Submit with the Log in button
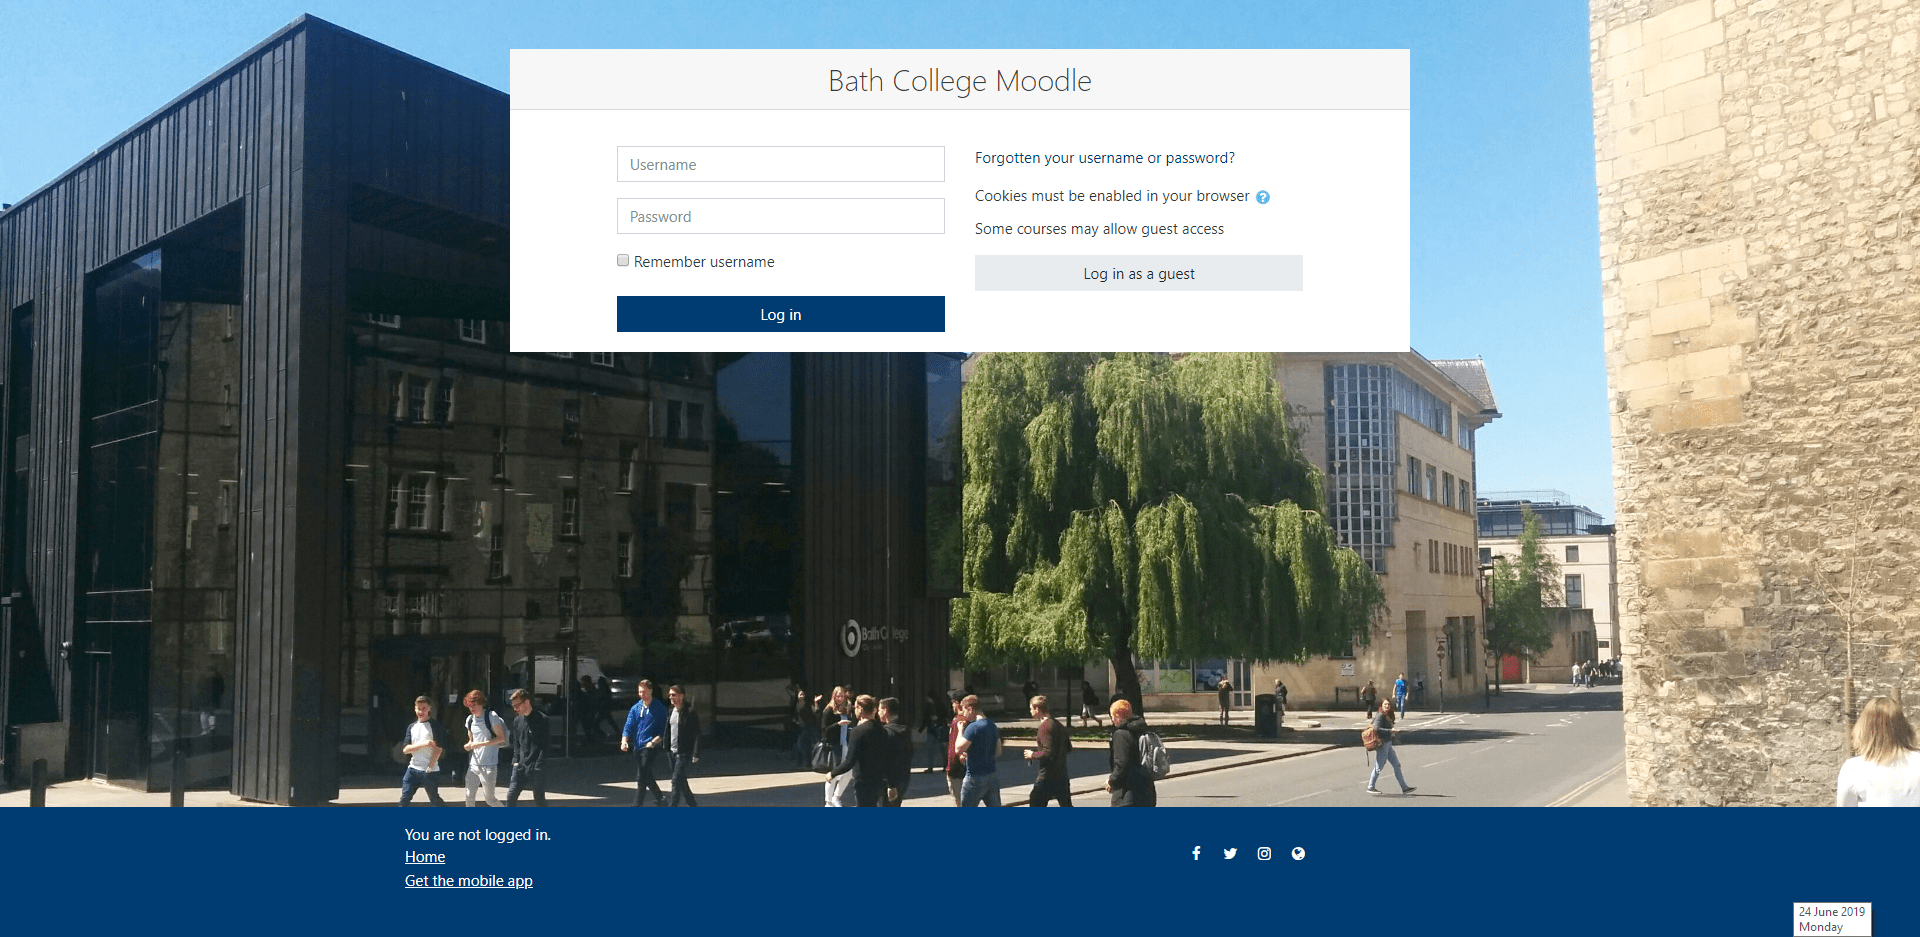The image size is (1920, 937). pos(781,314)
